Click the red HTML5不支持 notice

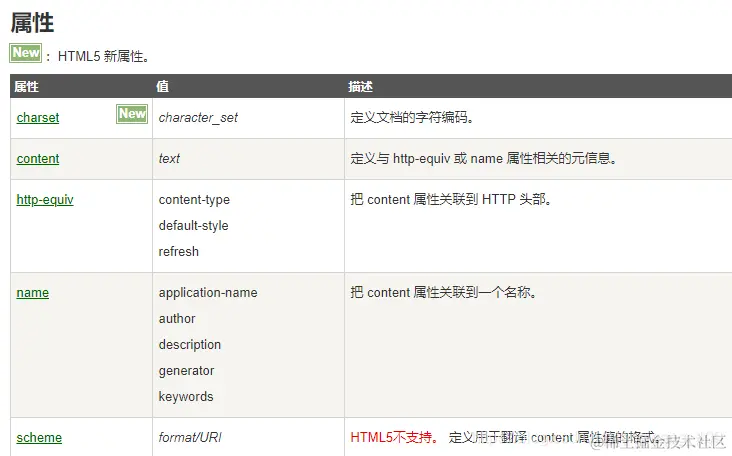coord(394,438)
